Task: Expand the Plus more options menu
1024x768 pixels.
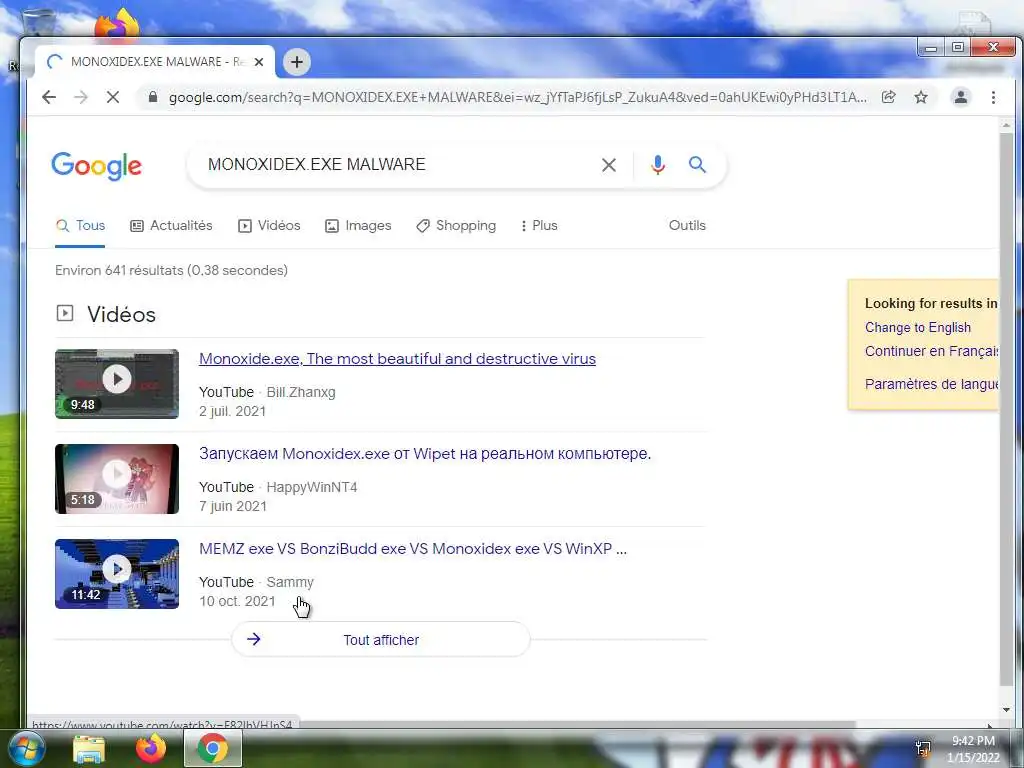Action: (x=539, y=226)
